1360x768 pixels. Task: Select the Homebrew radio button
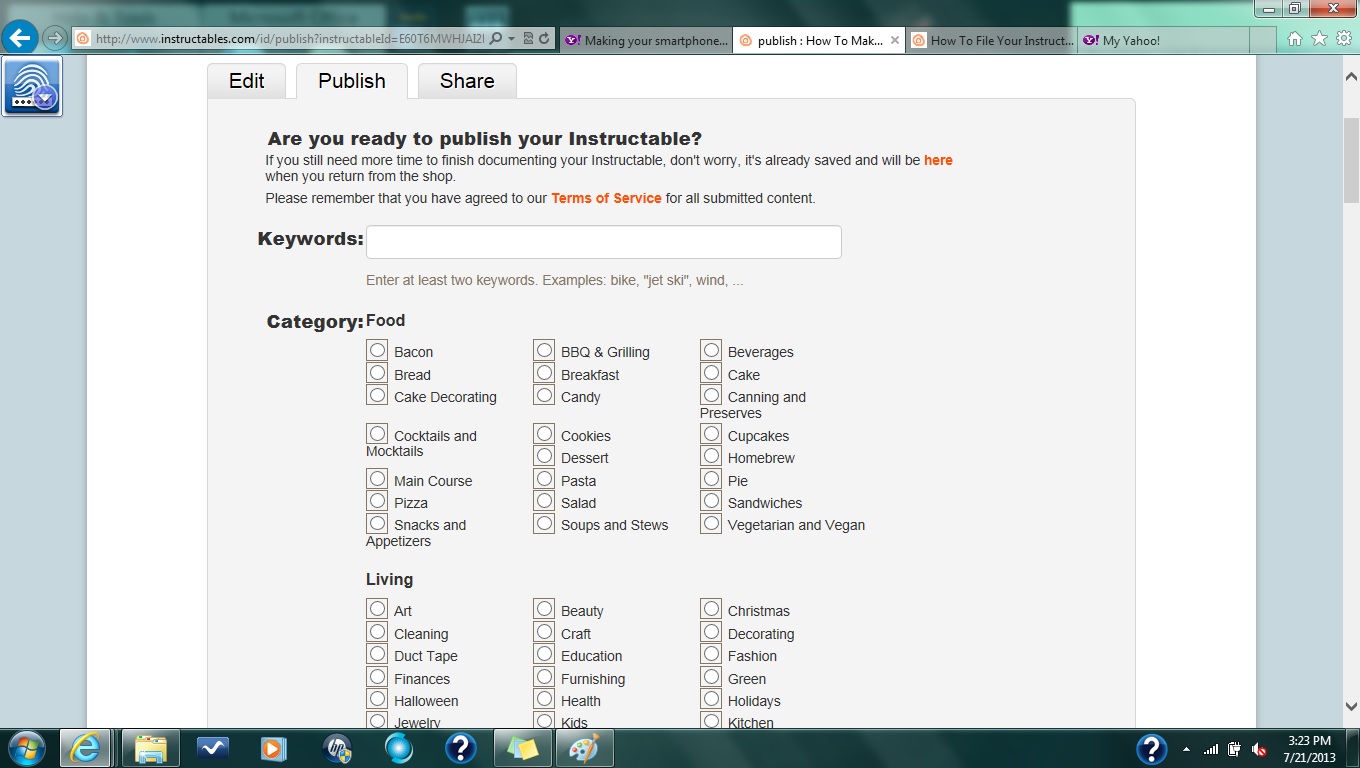pos(711,456)
